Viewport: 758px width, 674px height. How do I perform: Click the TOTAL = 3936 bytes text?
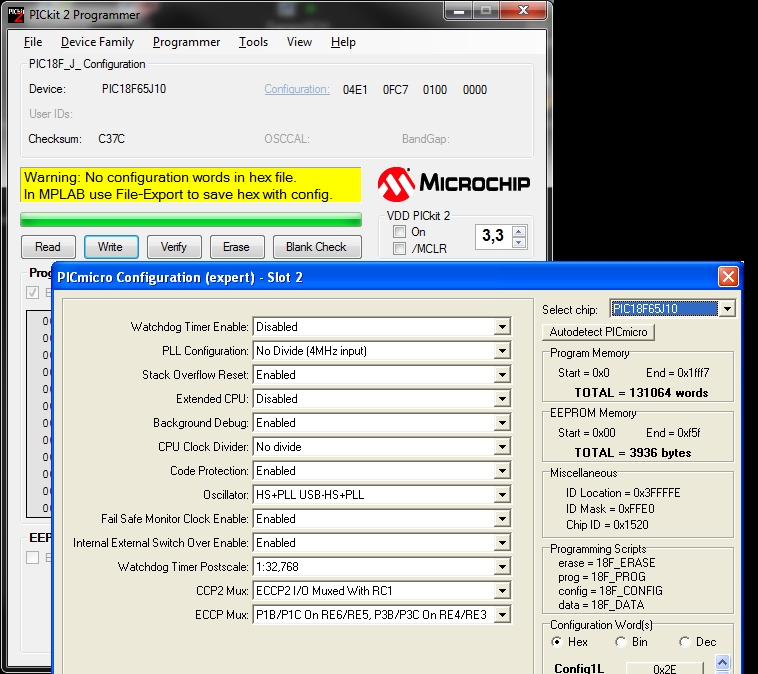[x=633, y=453]
